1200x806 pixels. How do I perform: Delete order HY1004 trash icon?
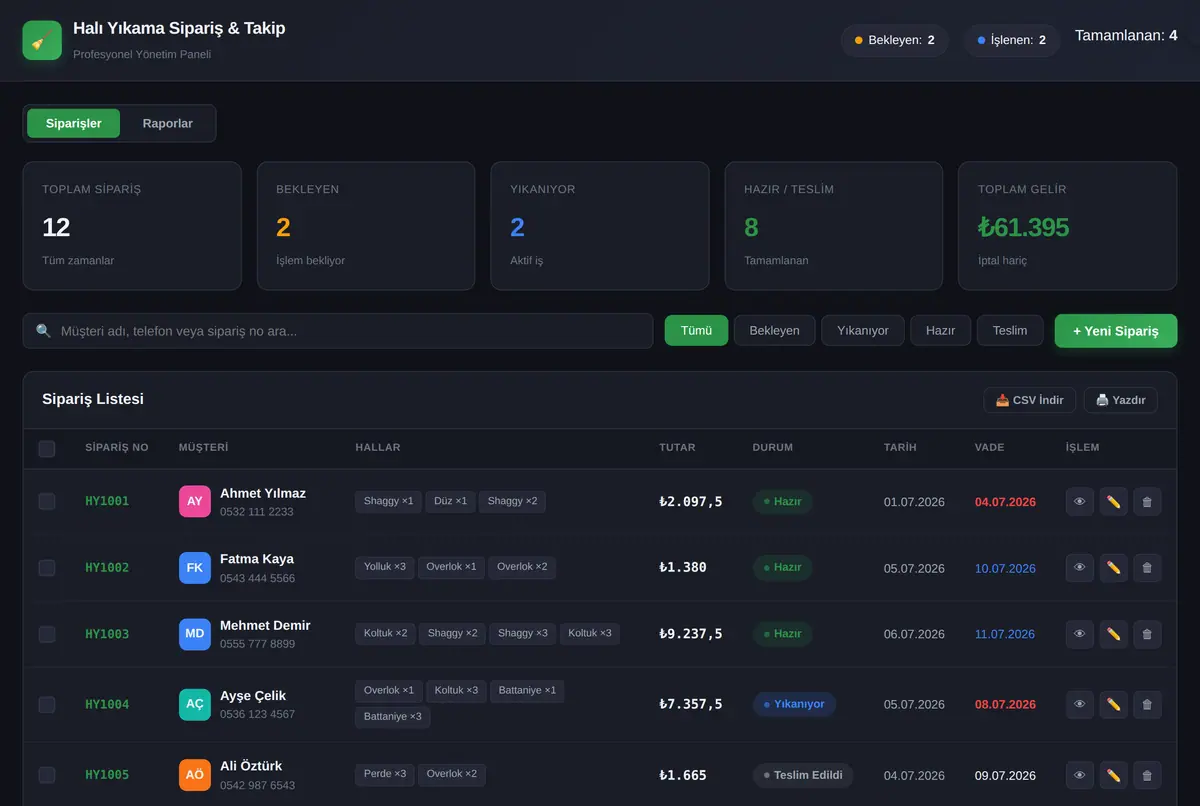click(x=1147, y=704)
